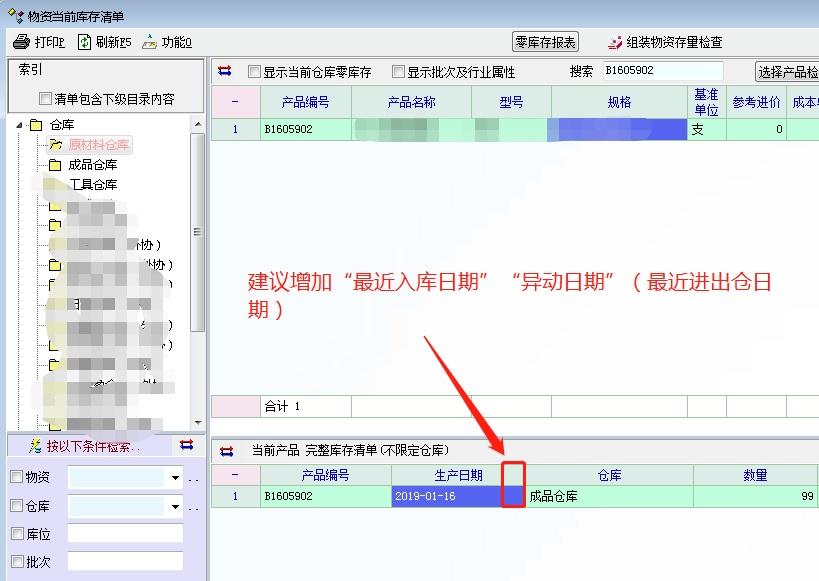Click the 零库存报表 button

point(545,42)
